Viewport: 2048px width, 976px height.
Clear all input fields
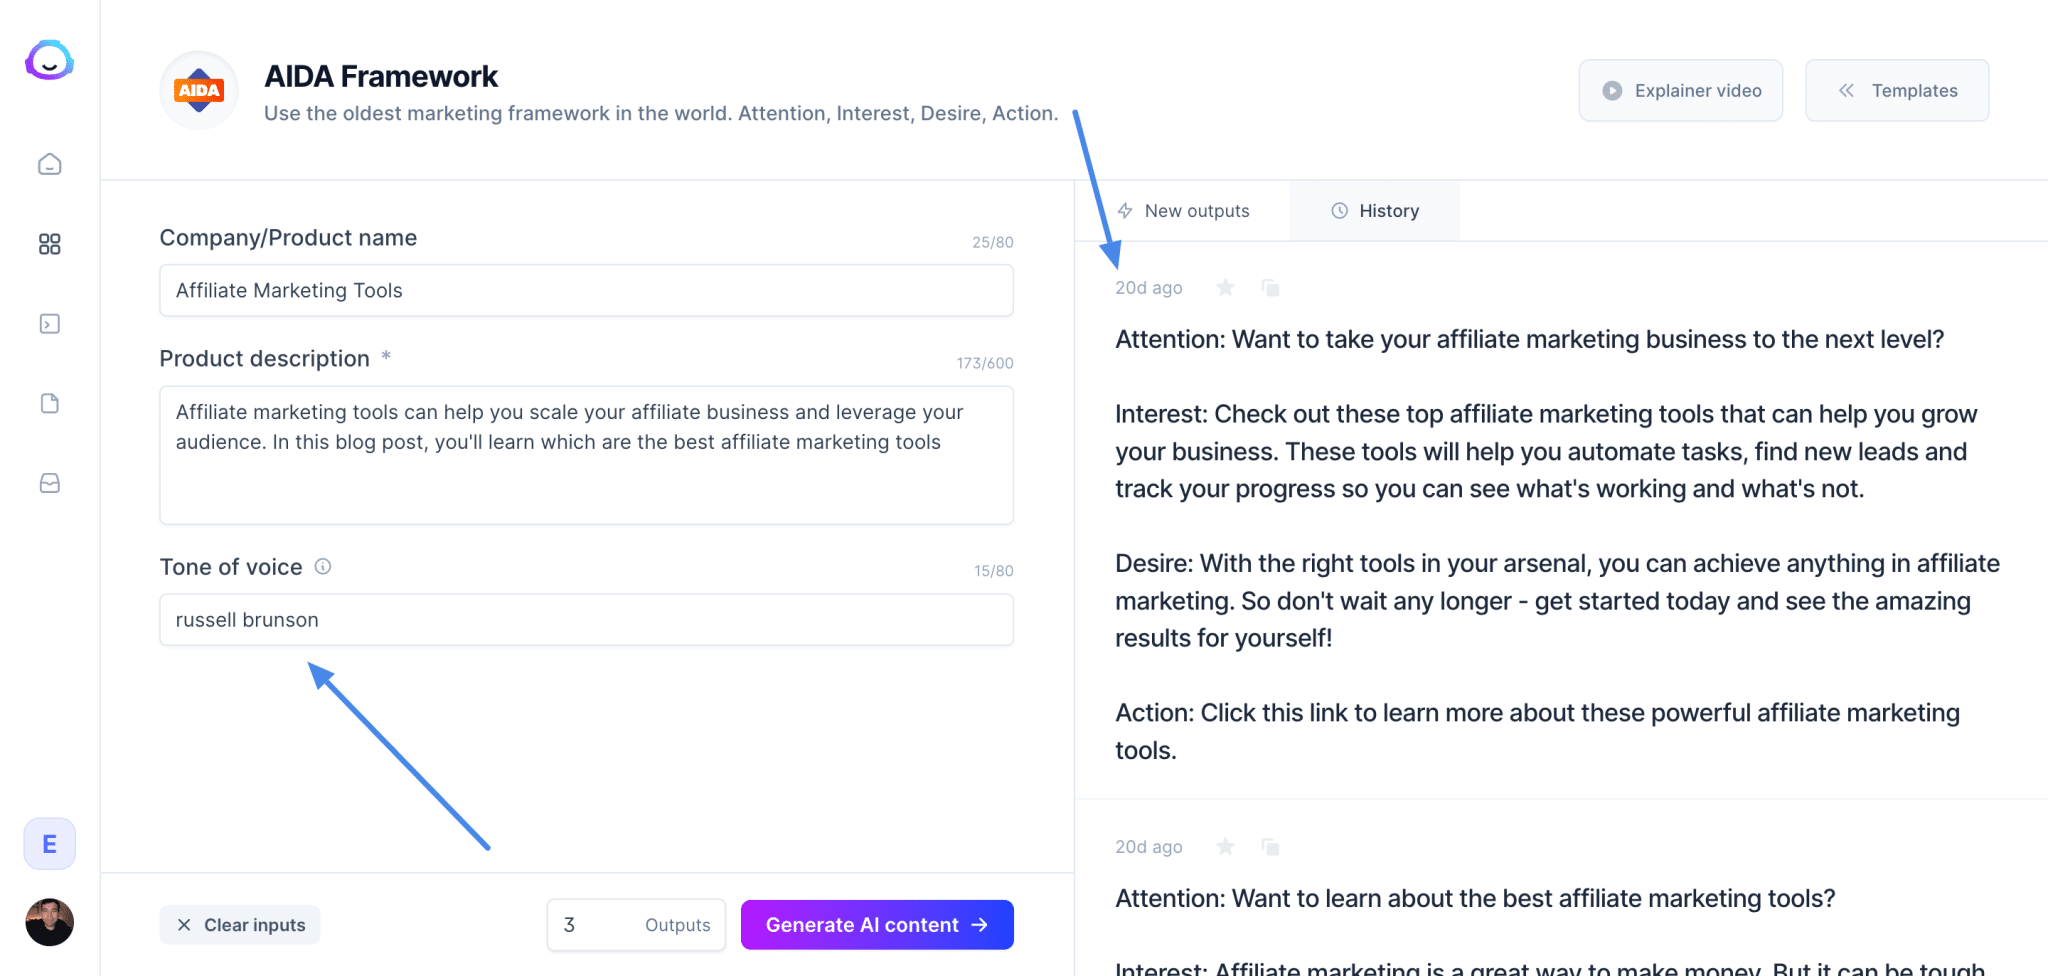(239, 924)
